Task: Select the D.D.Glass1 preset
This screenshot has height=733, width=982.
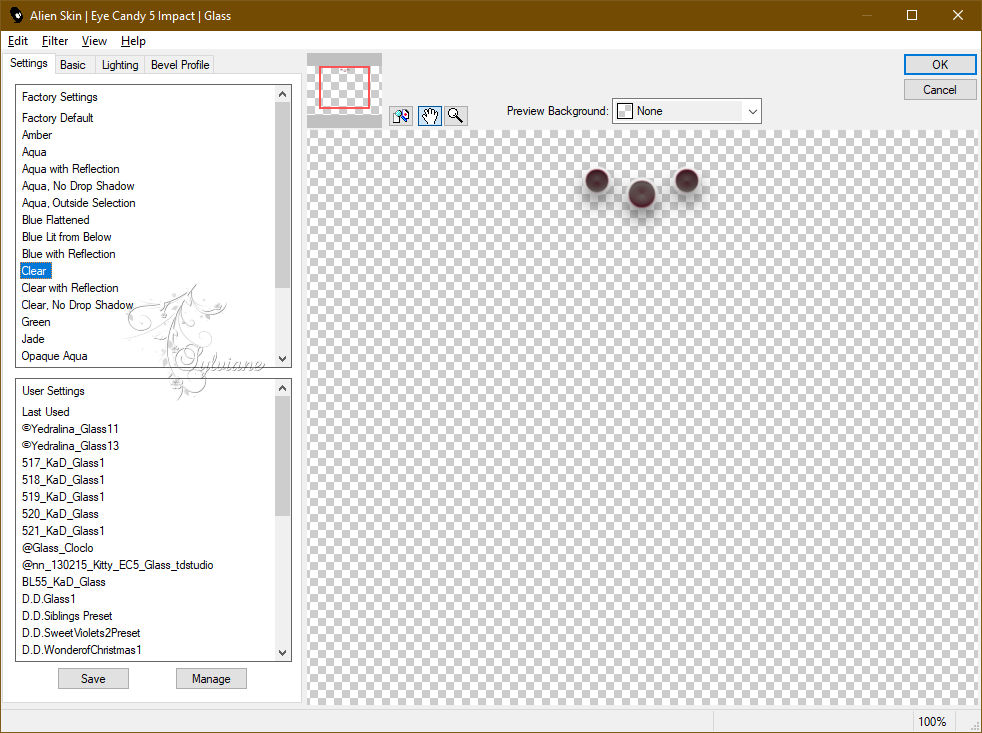Action: coord(49,598)
